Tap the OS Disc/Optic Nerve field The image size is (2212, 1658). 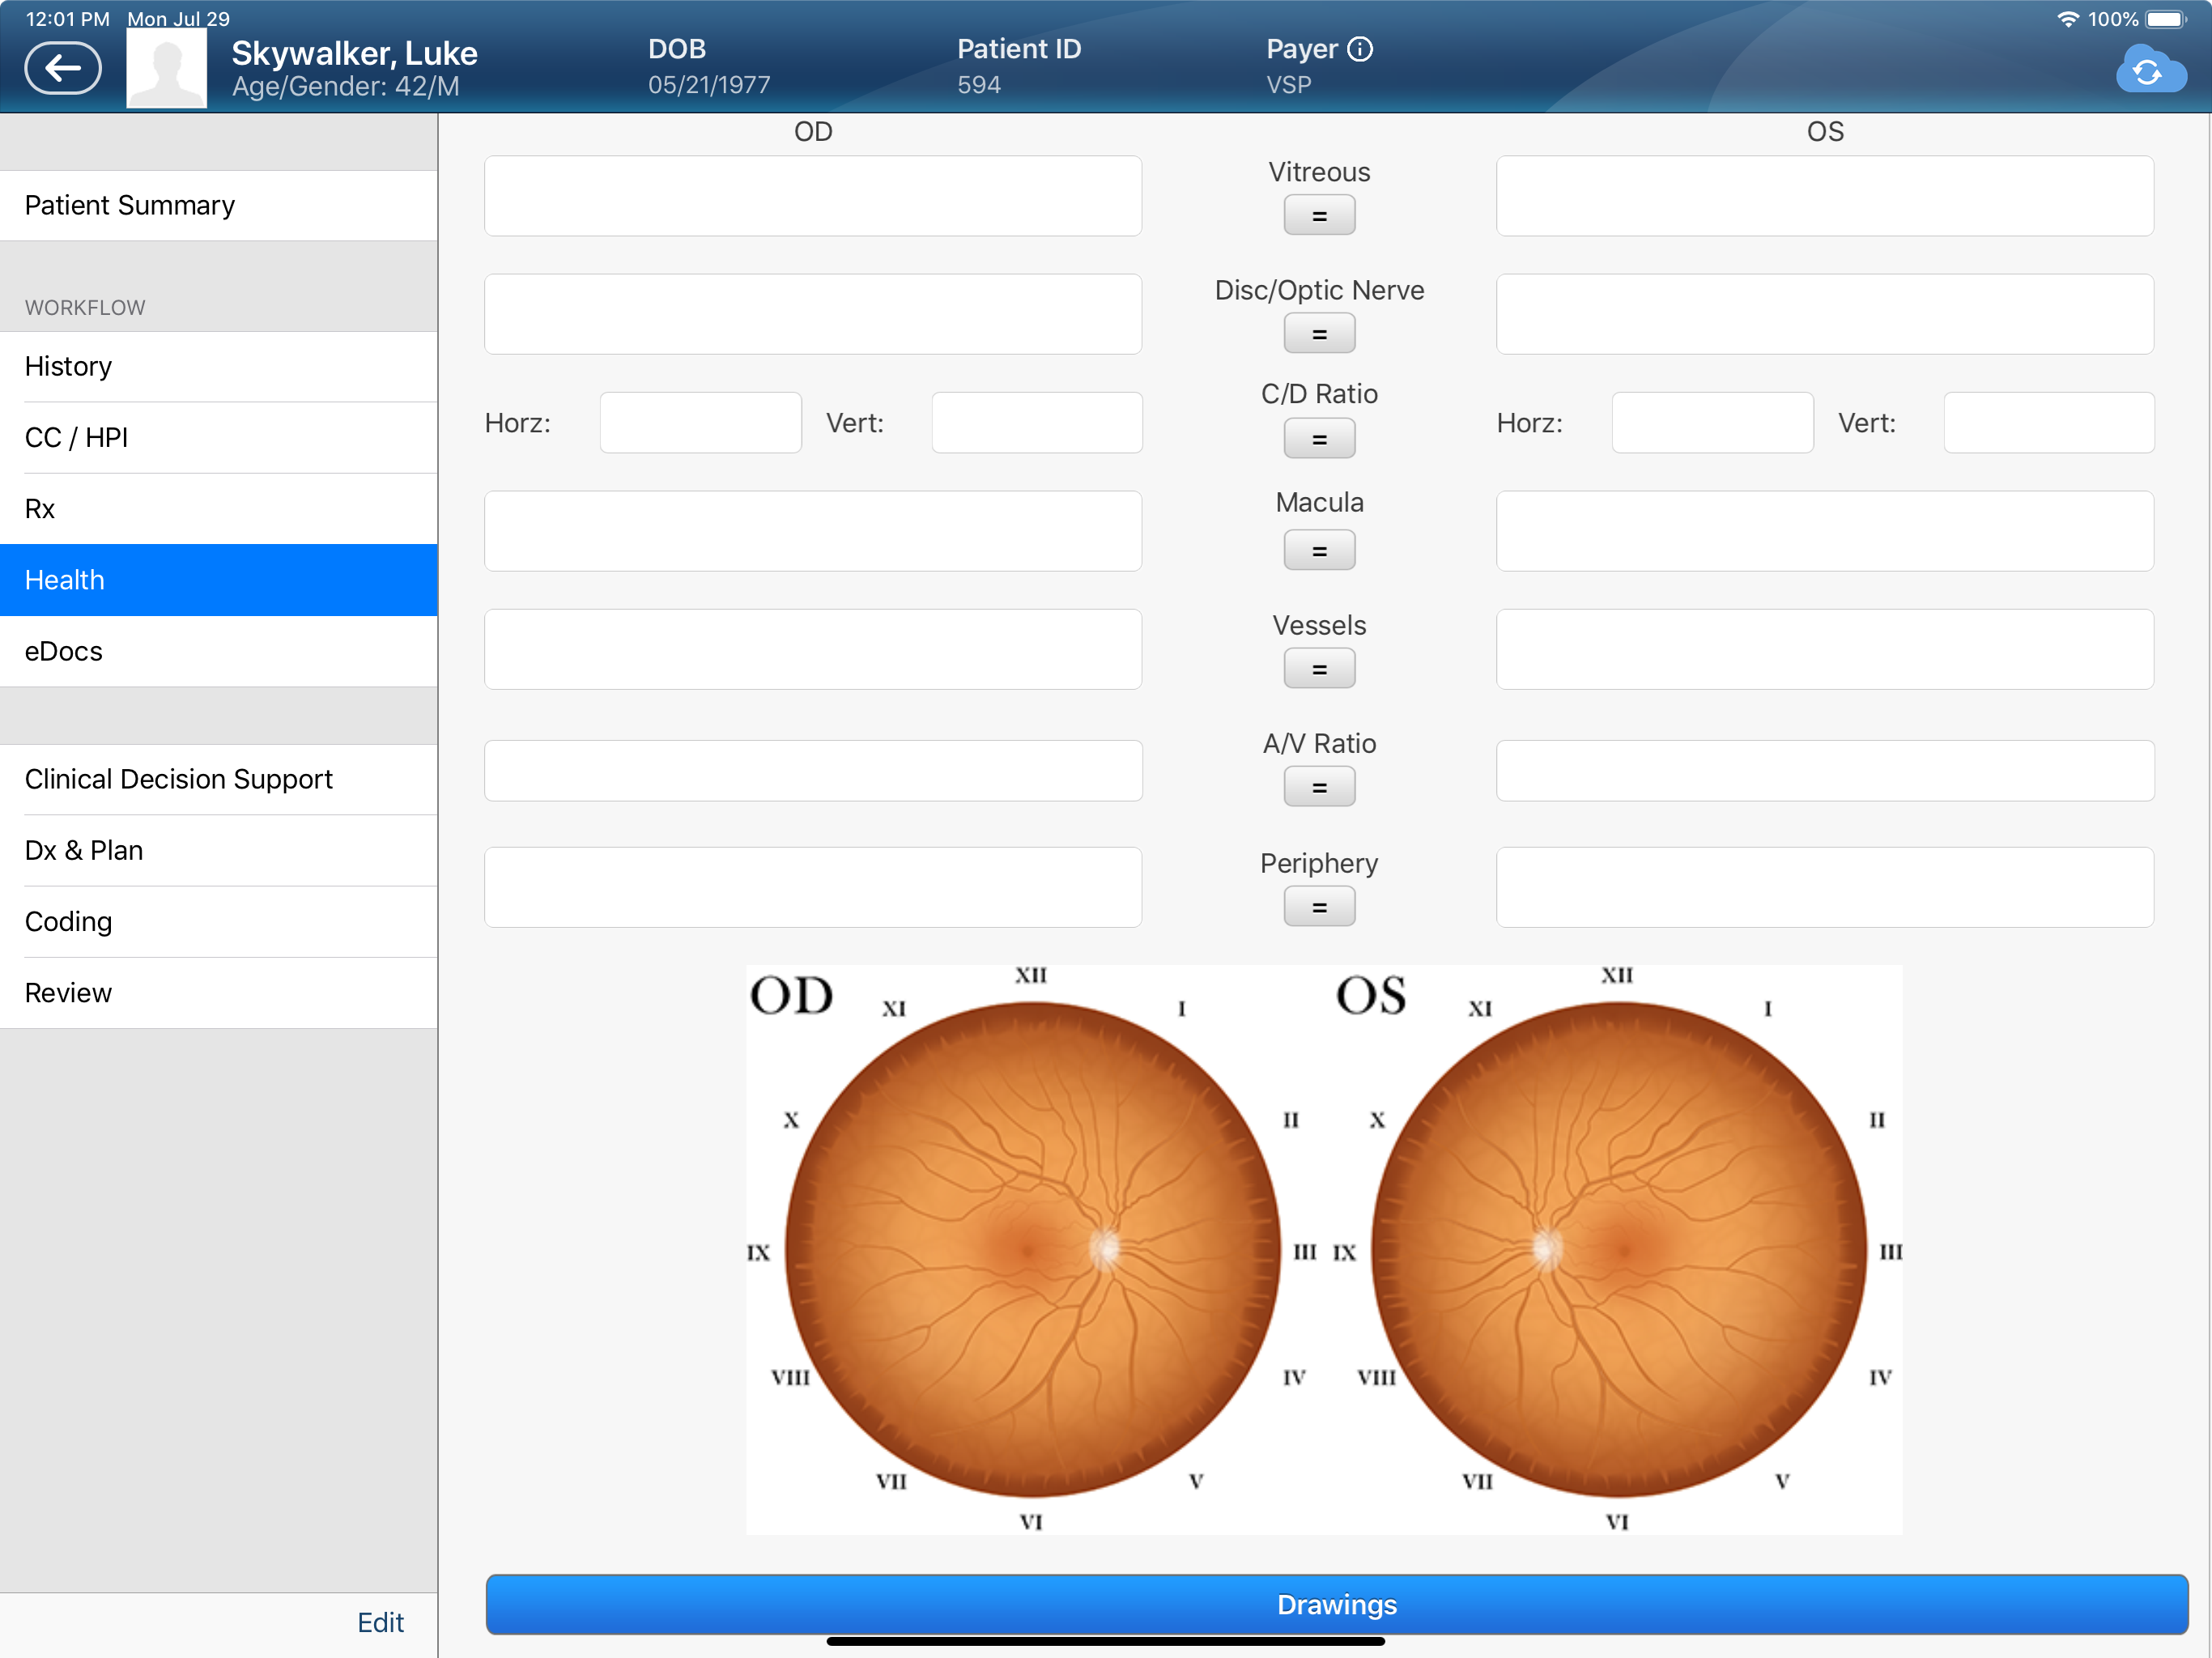(x=1825, y=314)
